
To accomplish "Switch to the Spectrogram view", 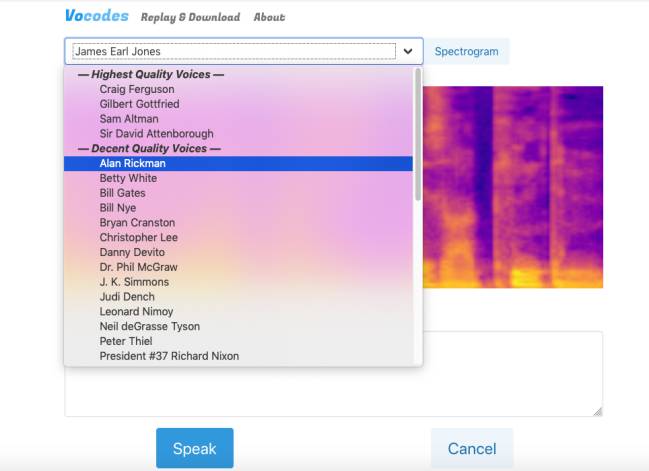I will (x=466, y=51).
